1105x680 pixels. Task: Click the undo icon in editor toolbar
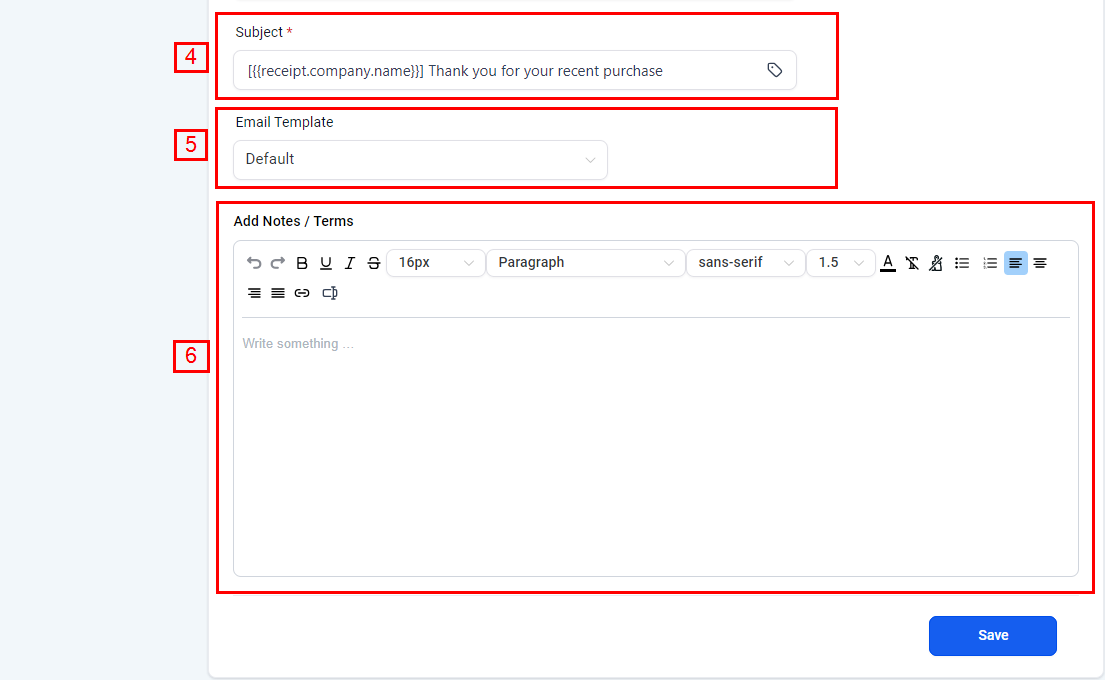[254, 263]
